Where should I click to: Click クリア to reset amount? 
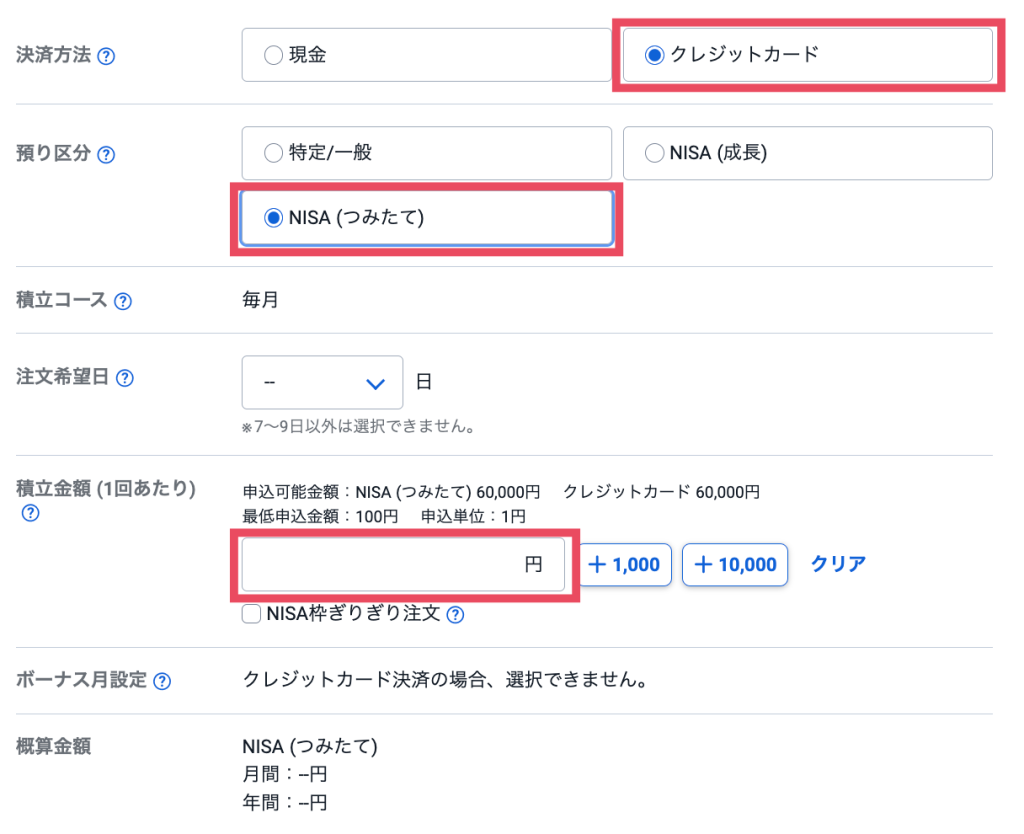[838, 564]
